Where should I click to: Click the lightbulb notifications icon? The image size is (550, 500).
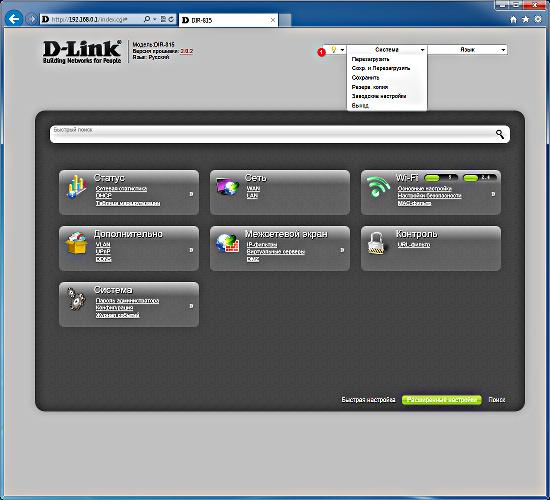pyautogui.click(x=333, y=50)
